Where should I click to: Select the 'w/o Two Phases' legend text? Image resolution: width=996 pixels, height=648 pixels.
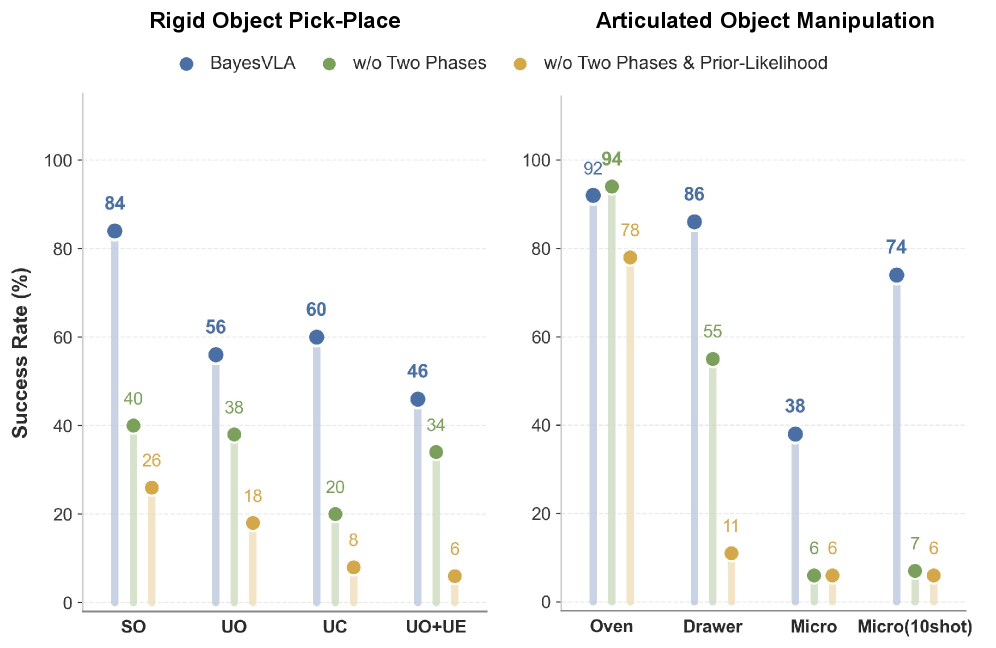click(420, 64)
